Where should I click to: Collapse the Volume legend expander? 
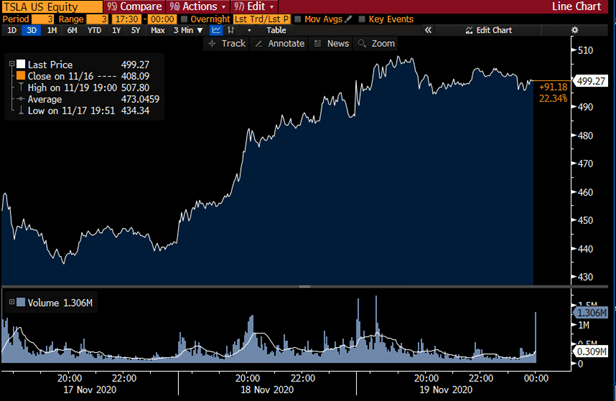pyautogui.click(x=11, y=302)
